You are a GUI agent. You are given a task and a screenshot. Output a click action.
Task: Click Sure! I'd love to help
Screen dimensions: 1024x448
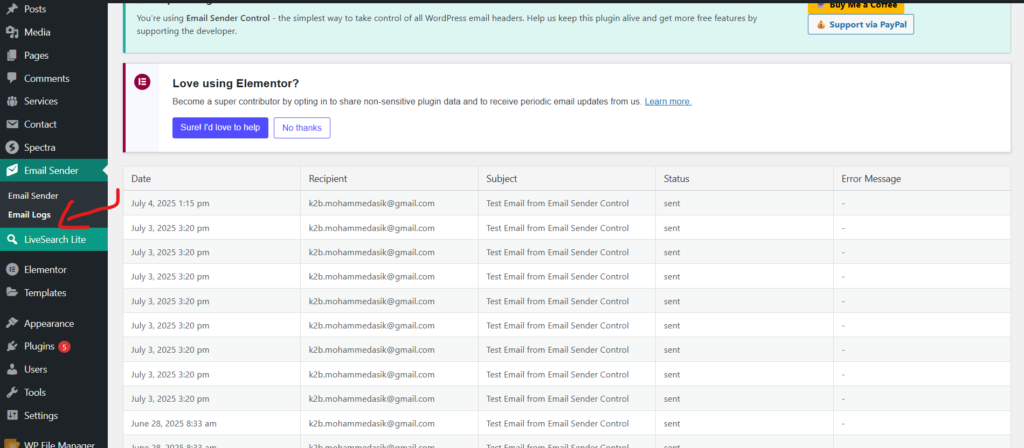tap(220, 128)
